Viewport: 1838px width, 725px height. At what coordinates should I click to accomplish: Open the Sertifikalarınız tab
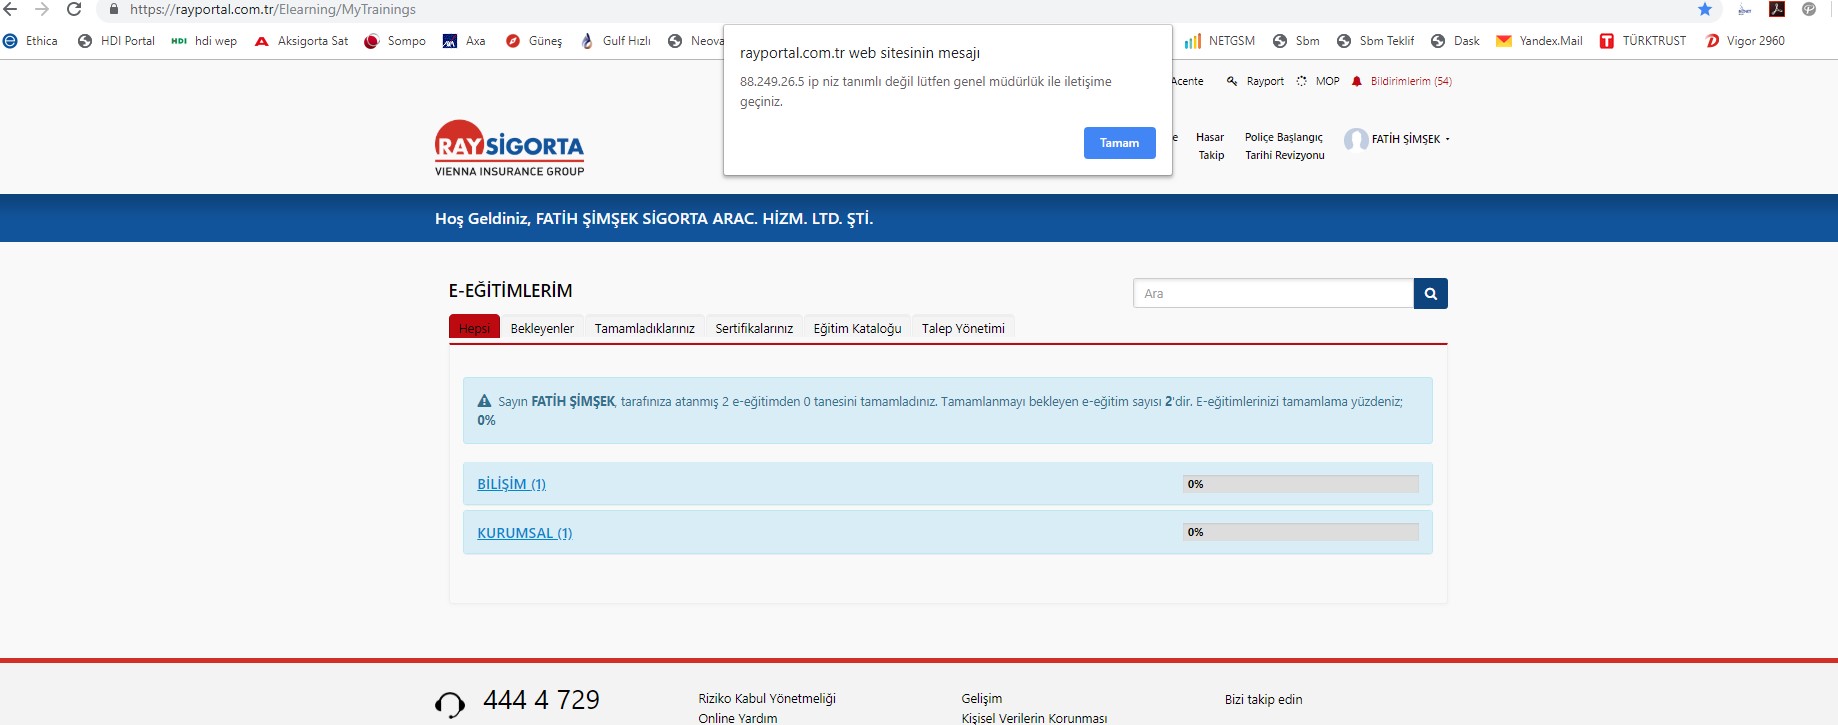tap(754, 328)
